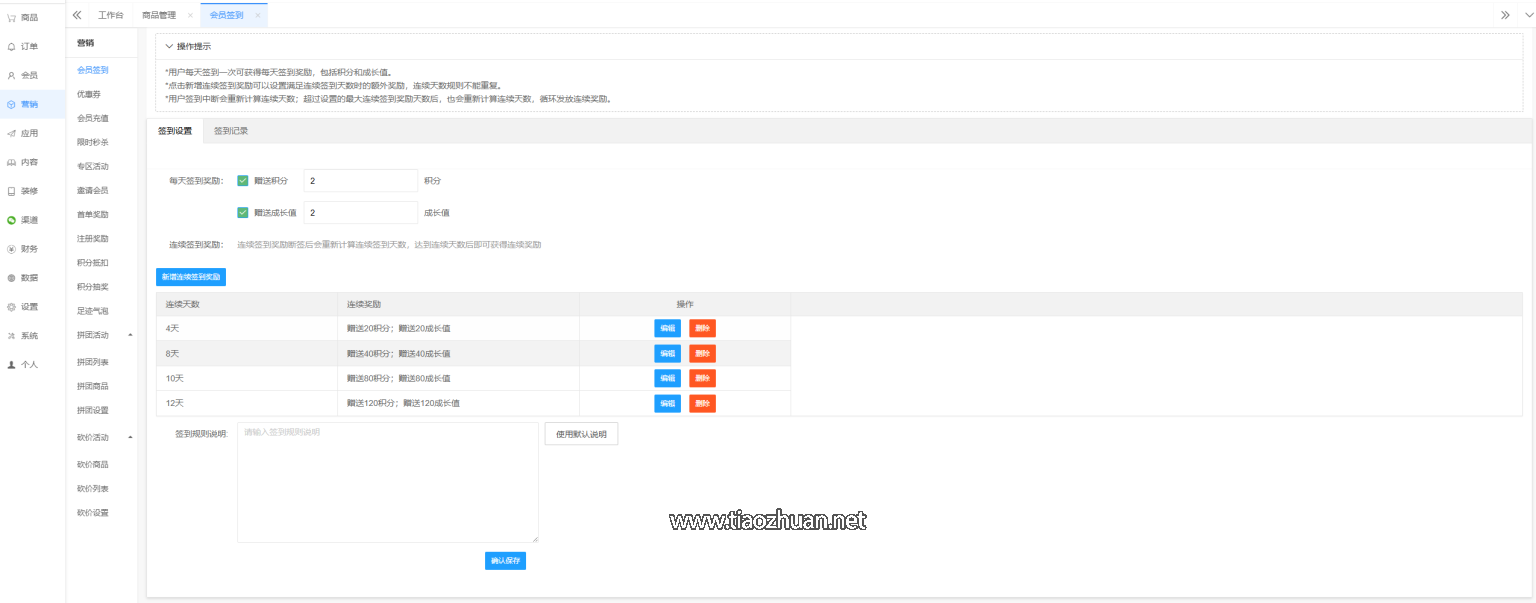Uncheck the 赠送成长值 checkbox
The height and width of the screenshot is (603, 1536).
[242, 212]
